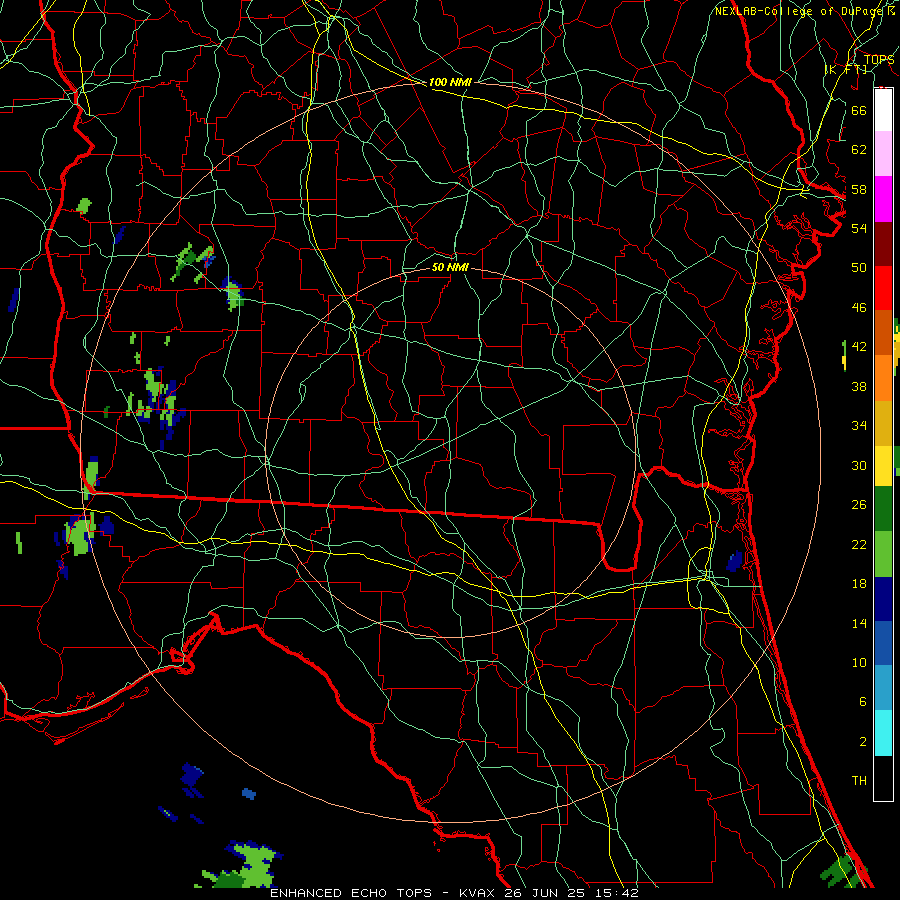This screenshot has width=900, height=900.
Task: Click the "ENHANCED ECHO TOPS" caption text
Action: pyautogui.click(x=351, y=893)
